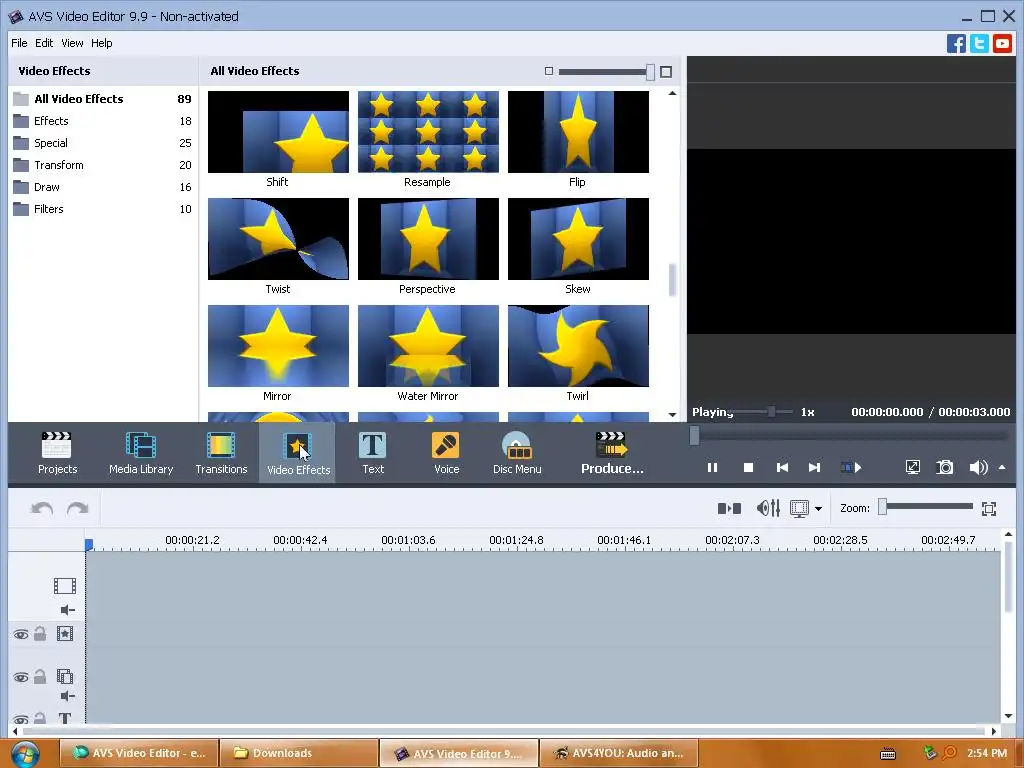The width and height of the screenshot is (1024, 768).
Task: Open the audio mixer
Action: point(768,508)
